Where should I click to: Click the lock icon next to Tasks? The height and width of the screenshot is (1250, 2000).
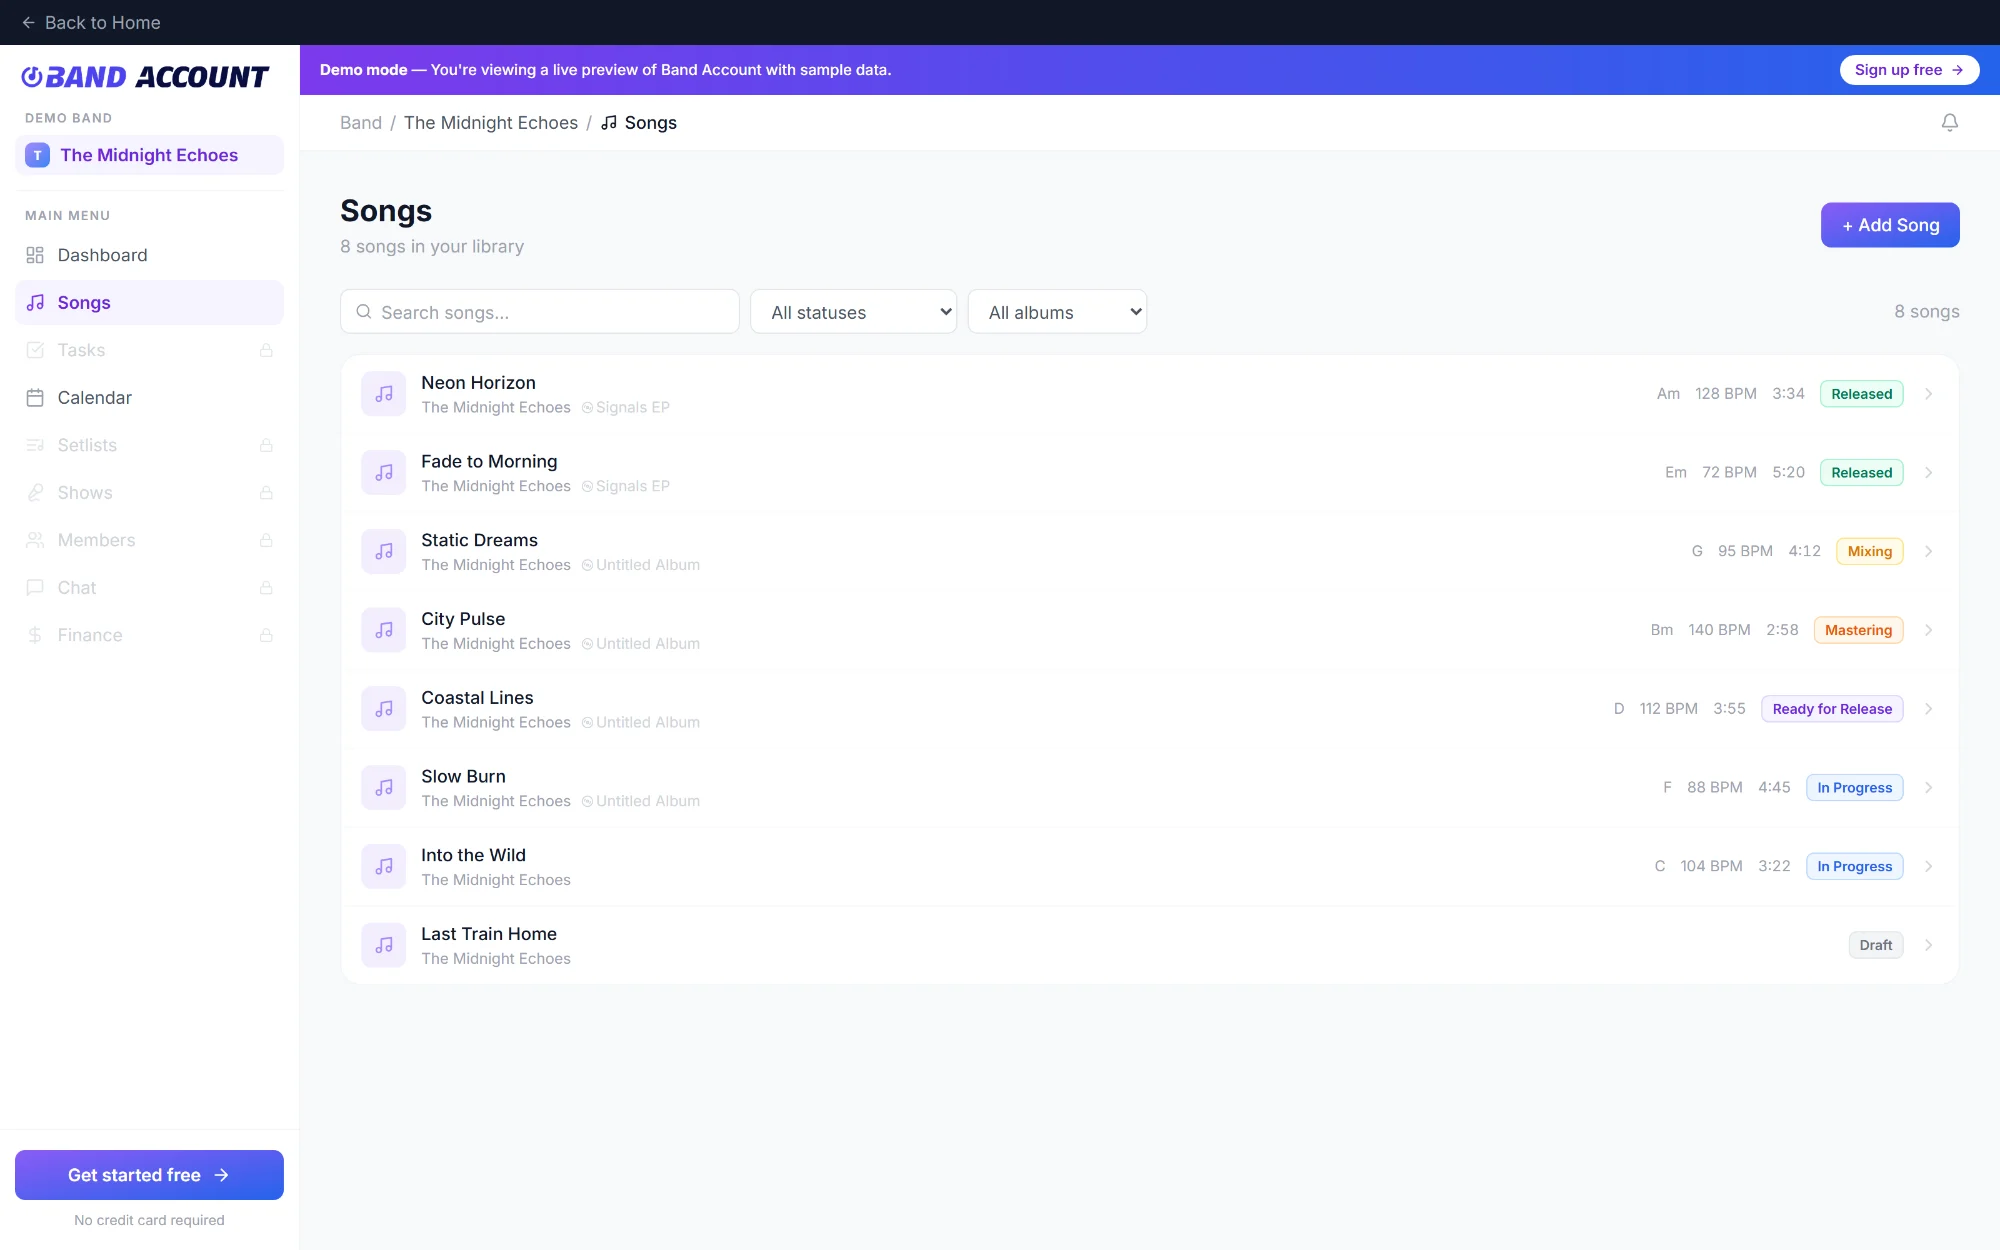(x=266, y=350)
